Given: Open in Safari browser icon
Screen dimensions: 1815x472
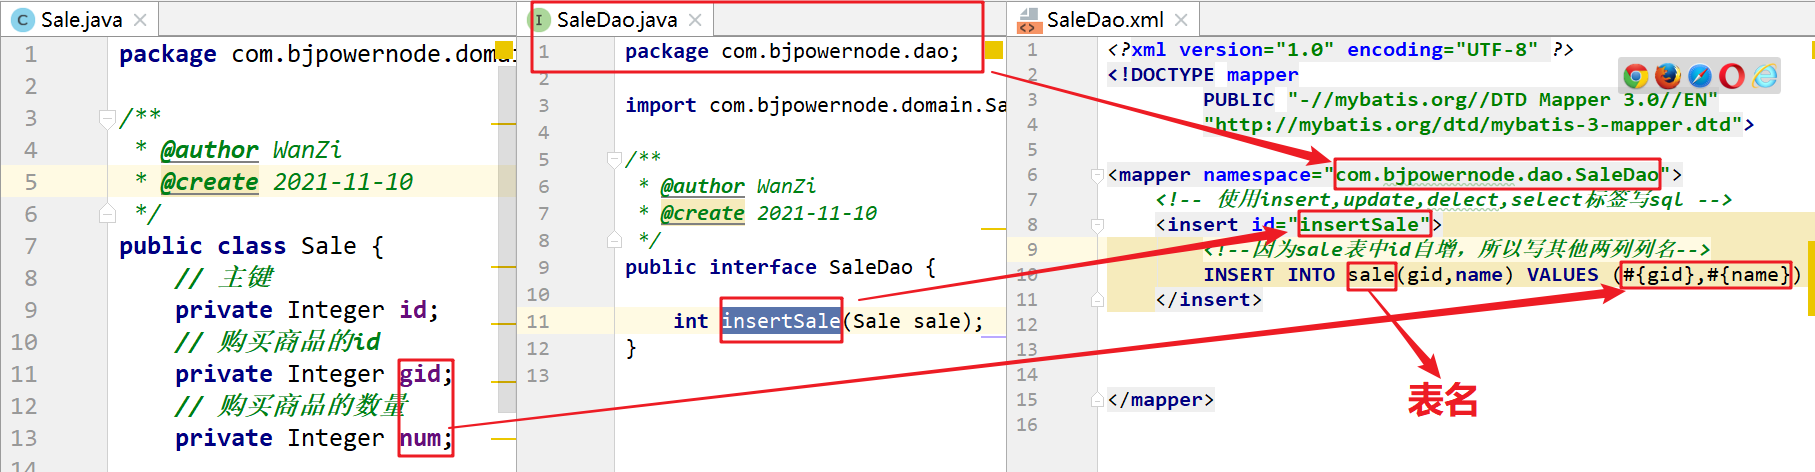Looking at the screenshot, I should click(x=1700, y=76).
